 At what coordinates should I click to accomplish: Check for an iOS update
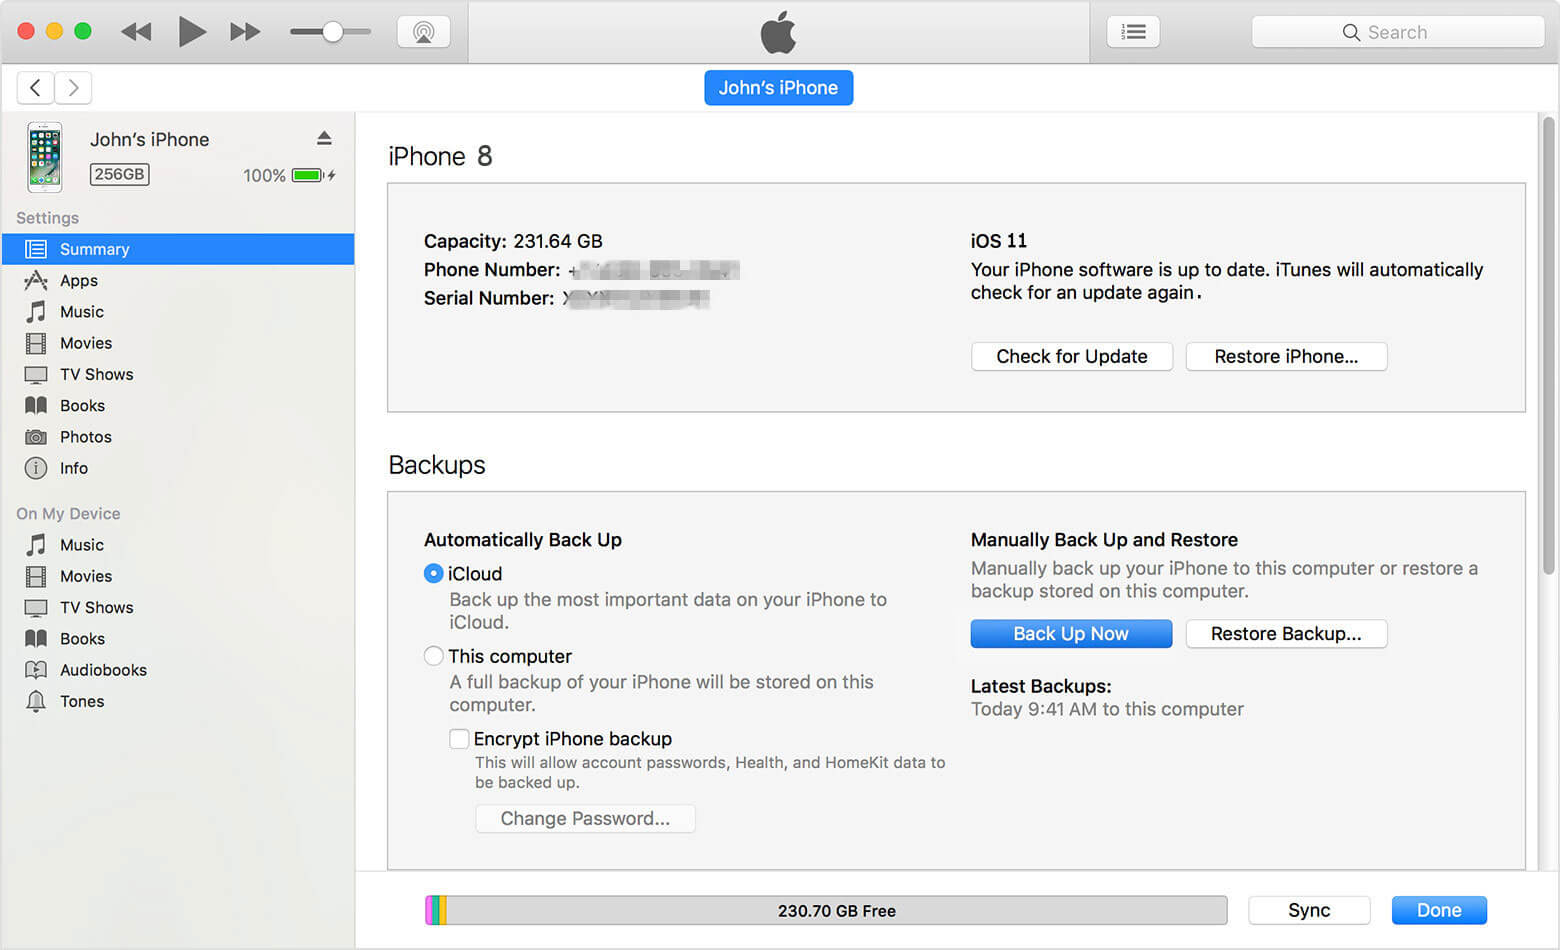point(1071,356)
